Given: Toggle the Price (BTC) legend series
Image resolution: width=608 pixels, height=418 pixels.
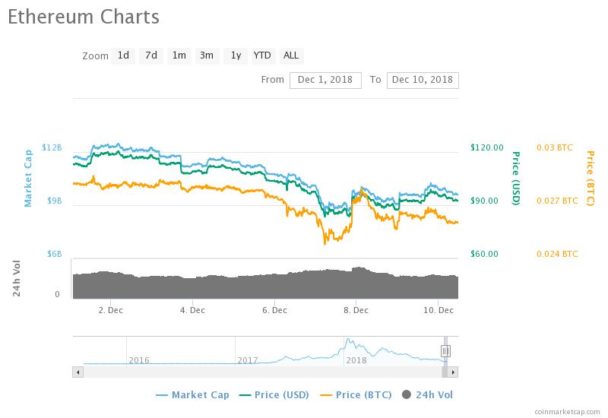Looking at the screenshot, I should point(356,395).
